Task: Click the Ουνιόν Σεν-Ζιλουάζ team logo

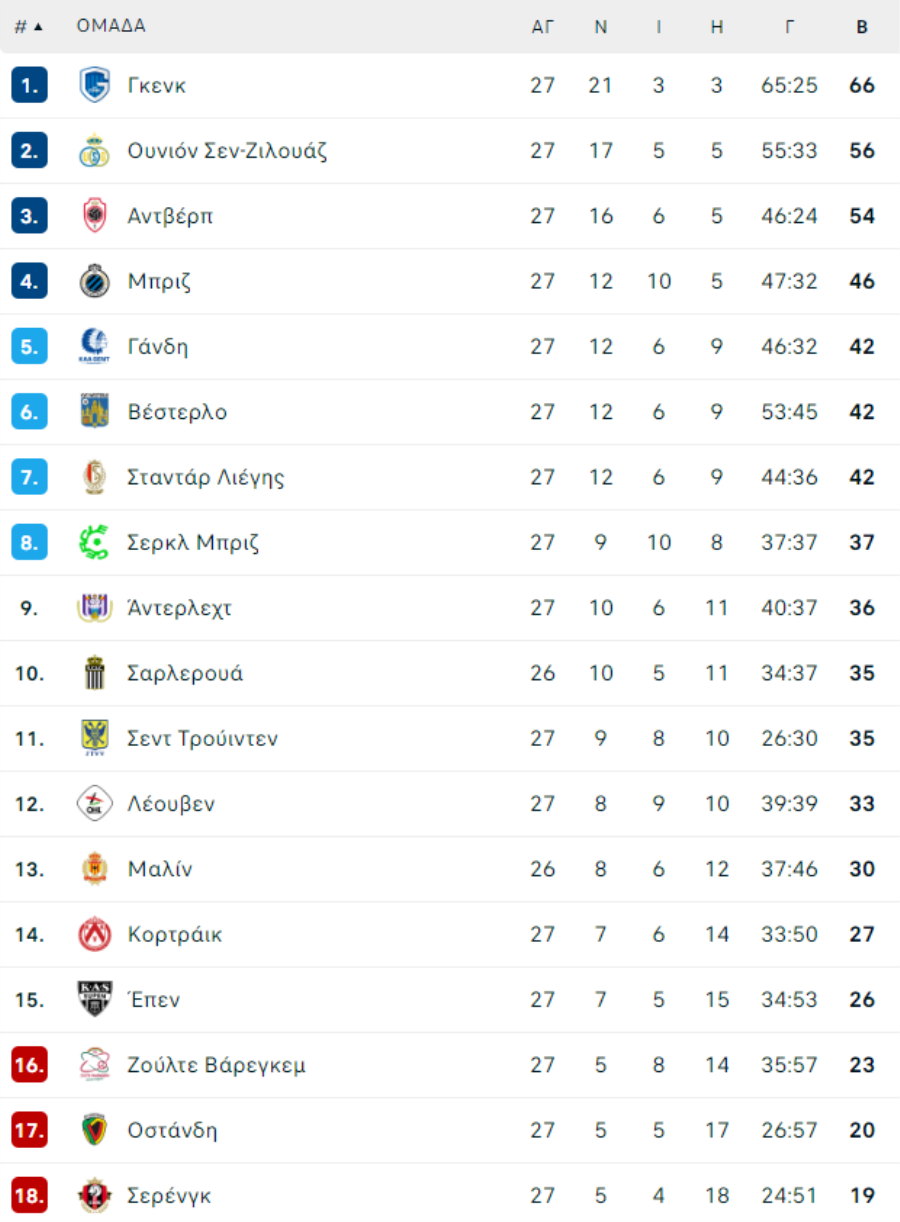Action: (x=94, y=151)
